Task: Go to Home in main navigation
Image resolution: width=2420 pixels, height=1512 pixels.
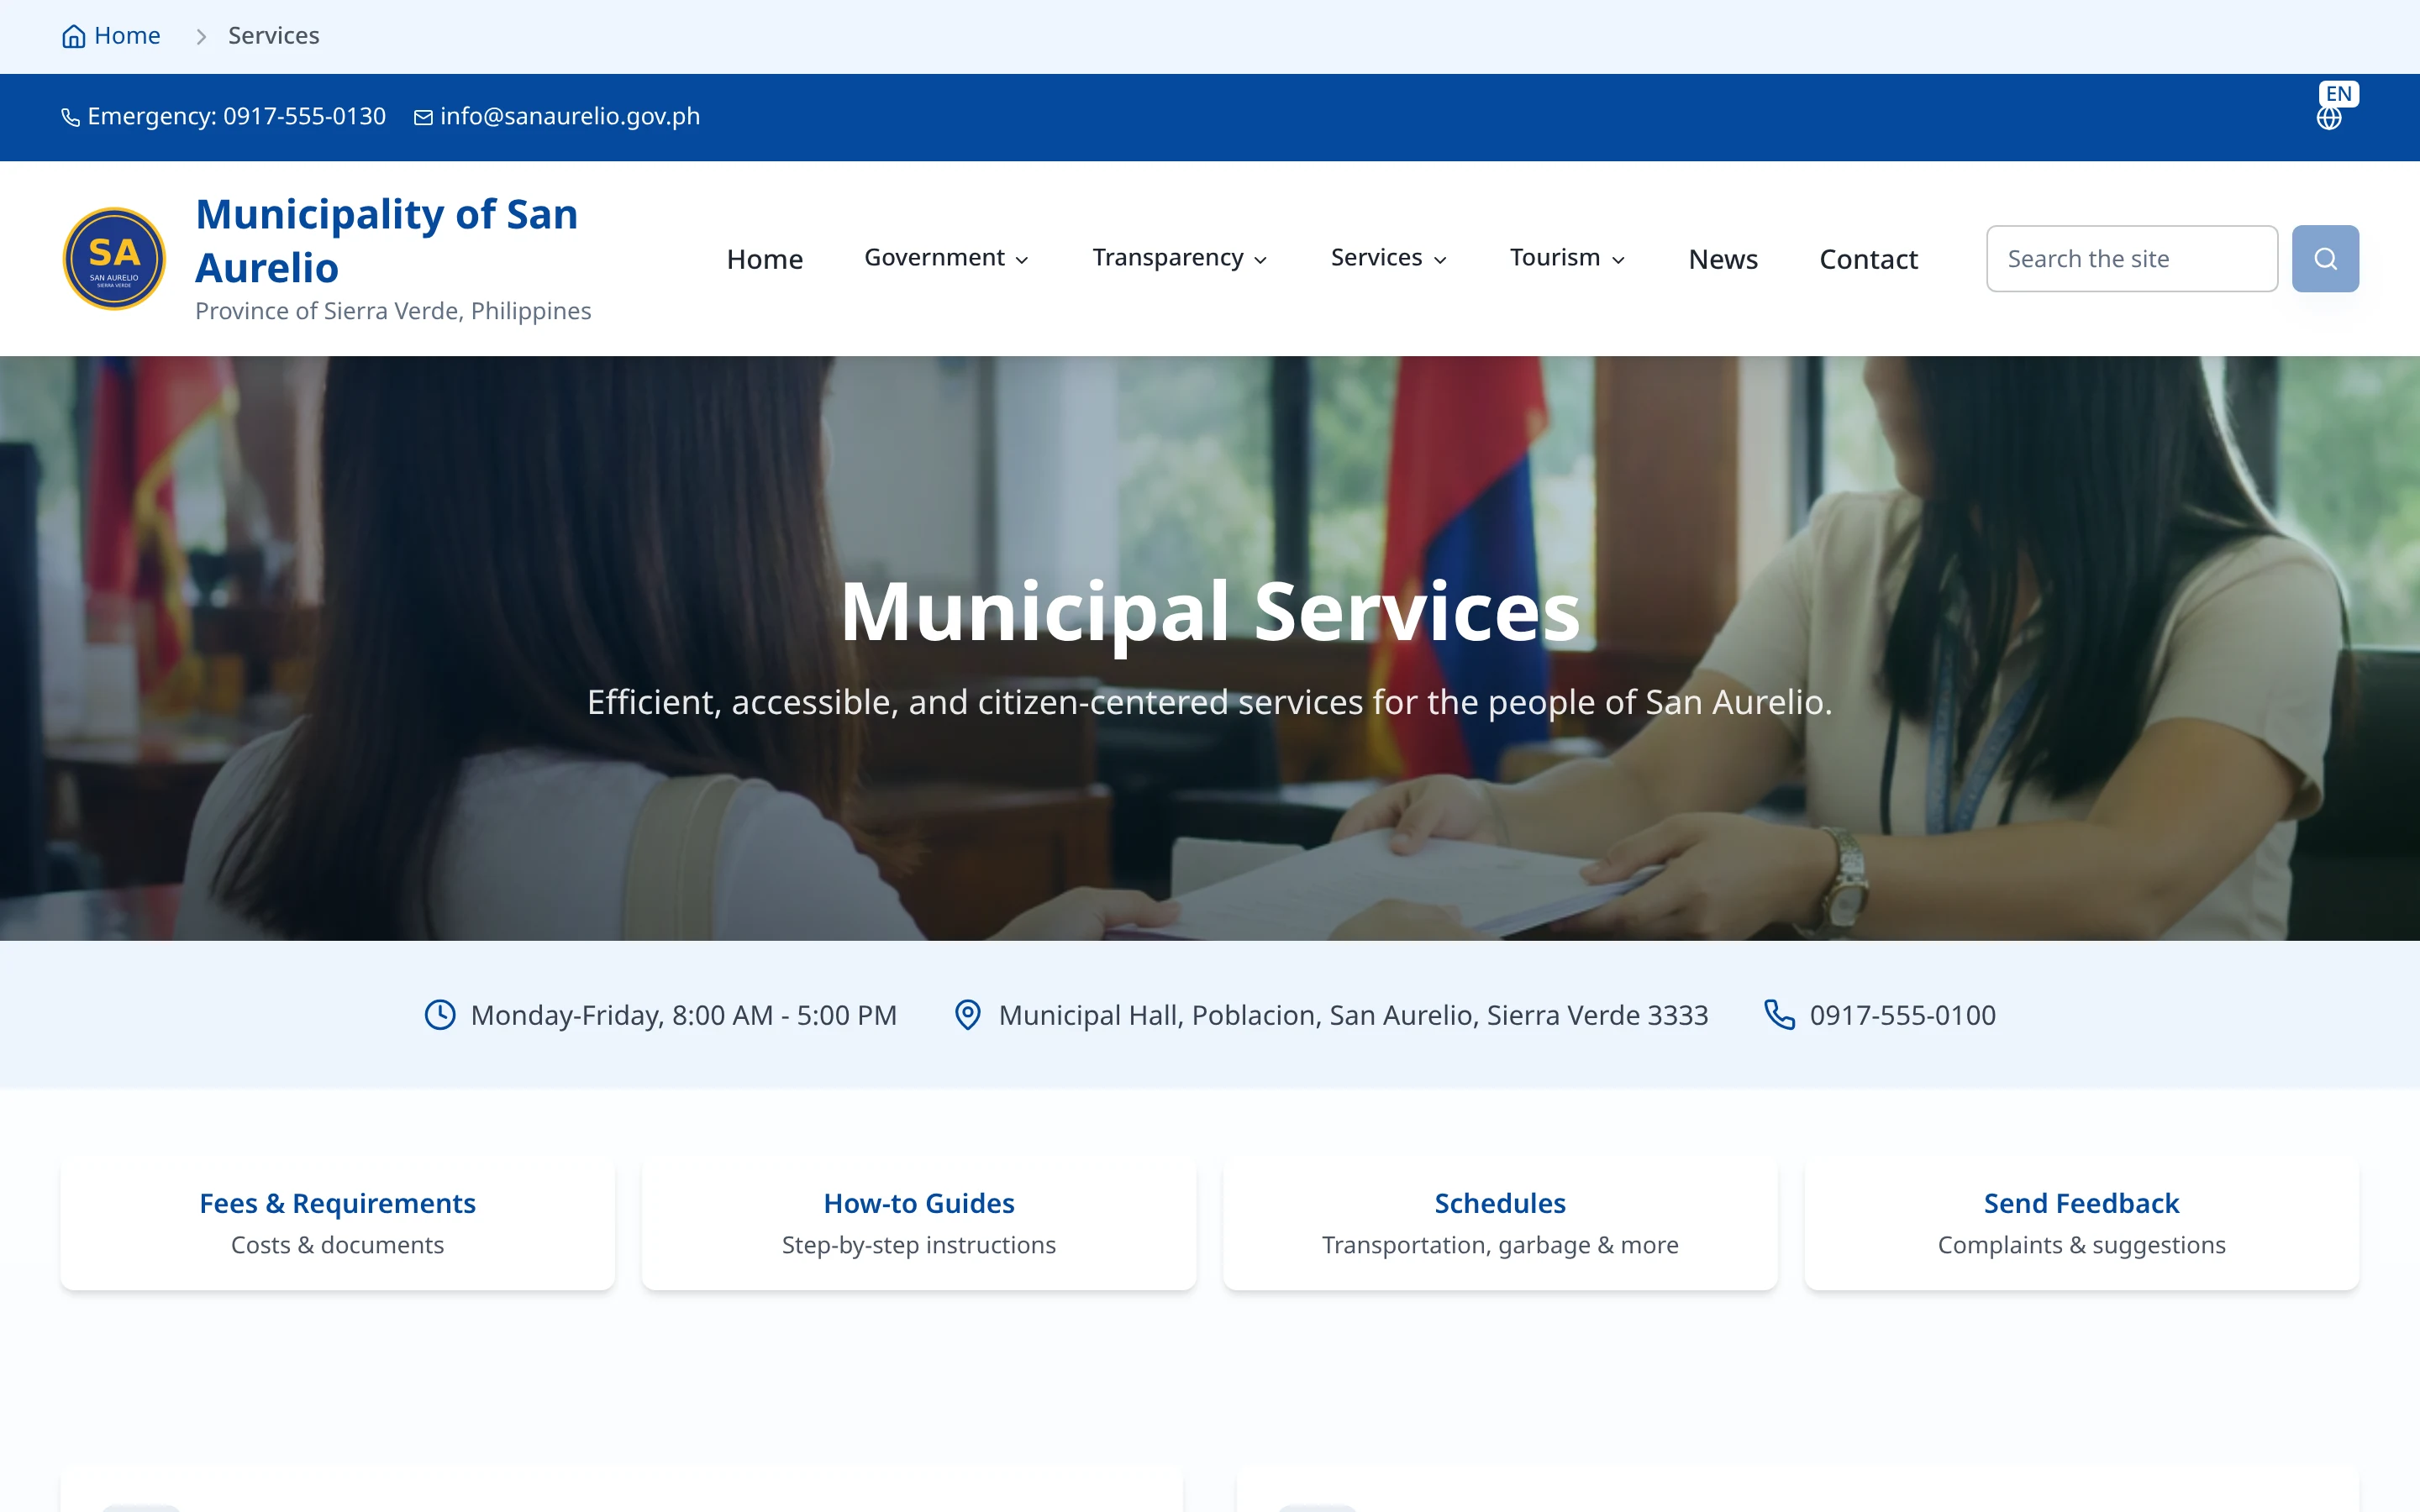Action: click(x=765, y=259)
